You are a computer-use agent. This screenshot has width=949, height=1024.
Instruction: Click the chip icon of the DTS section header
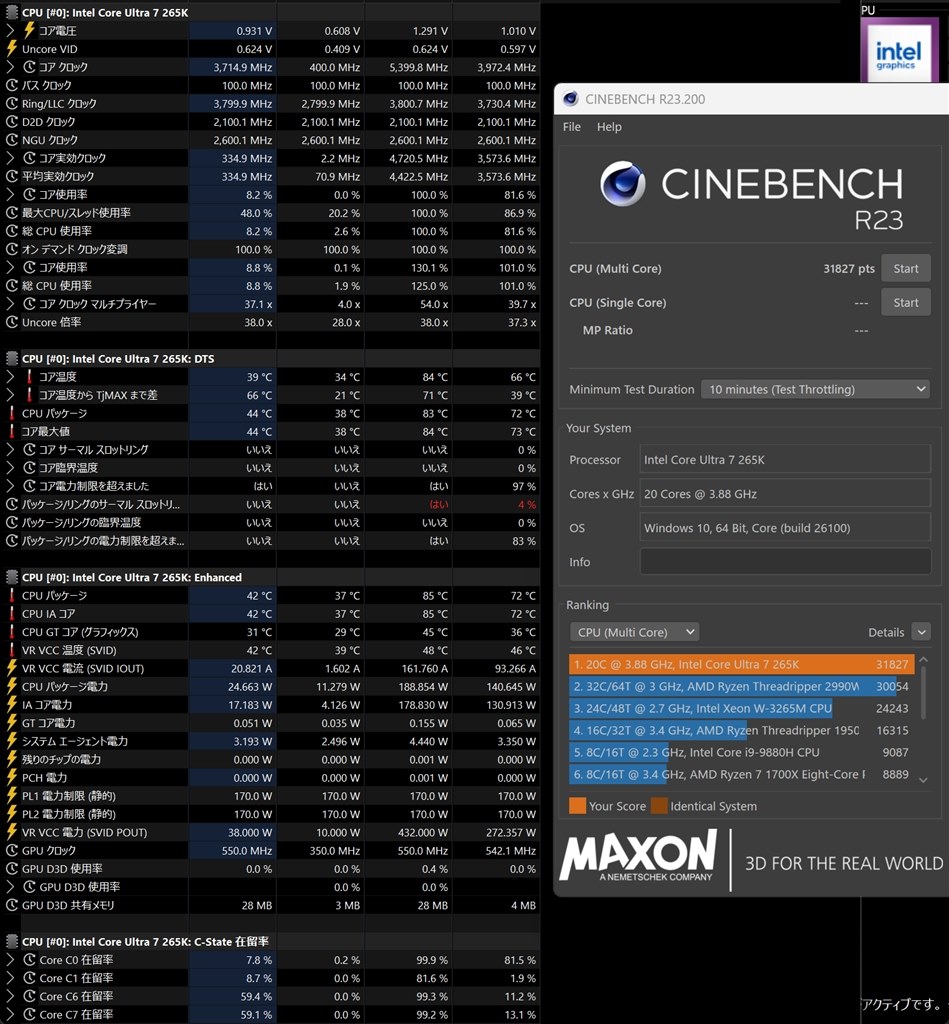click(x=12, y=359)
